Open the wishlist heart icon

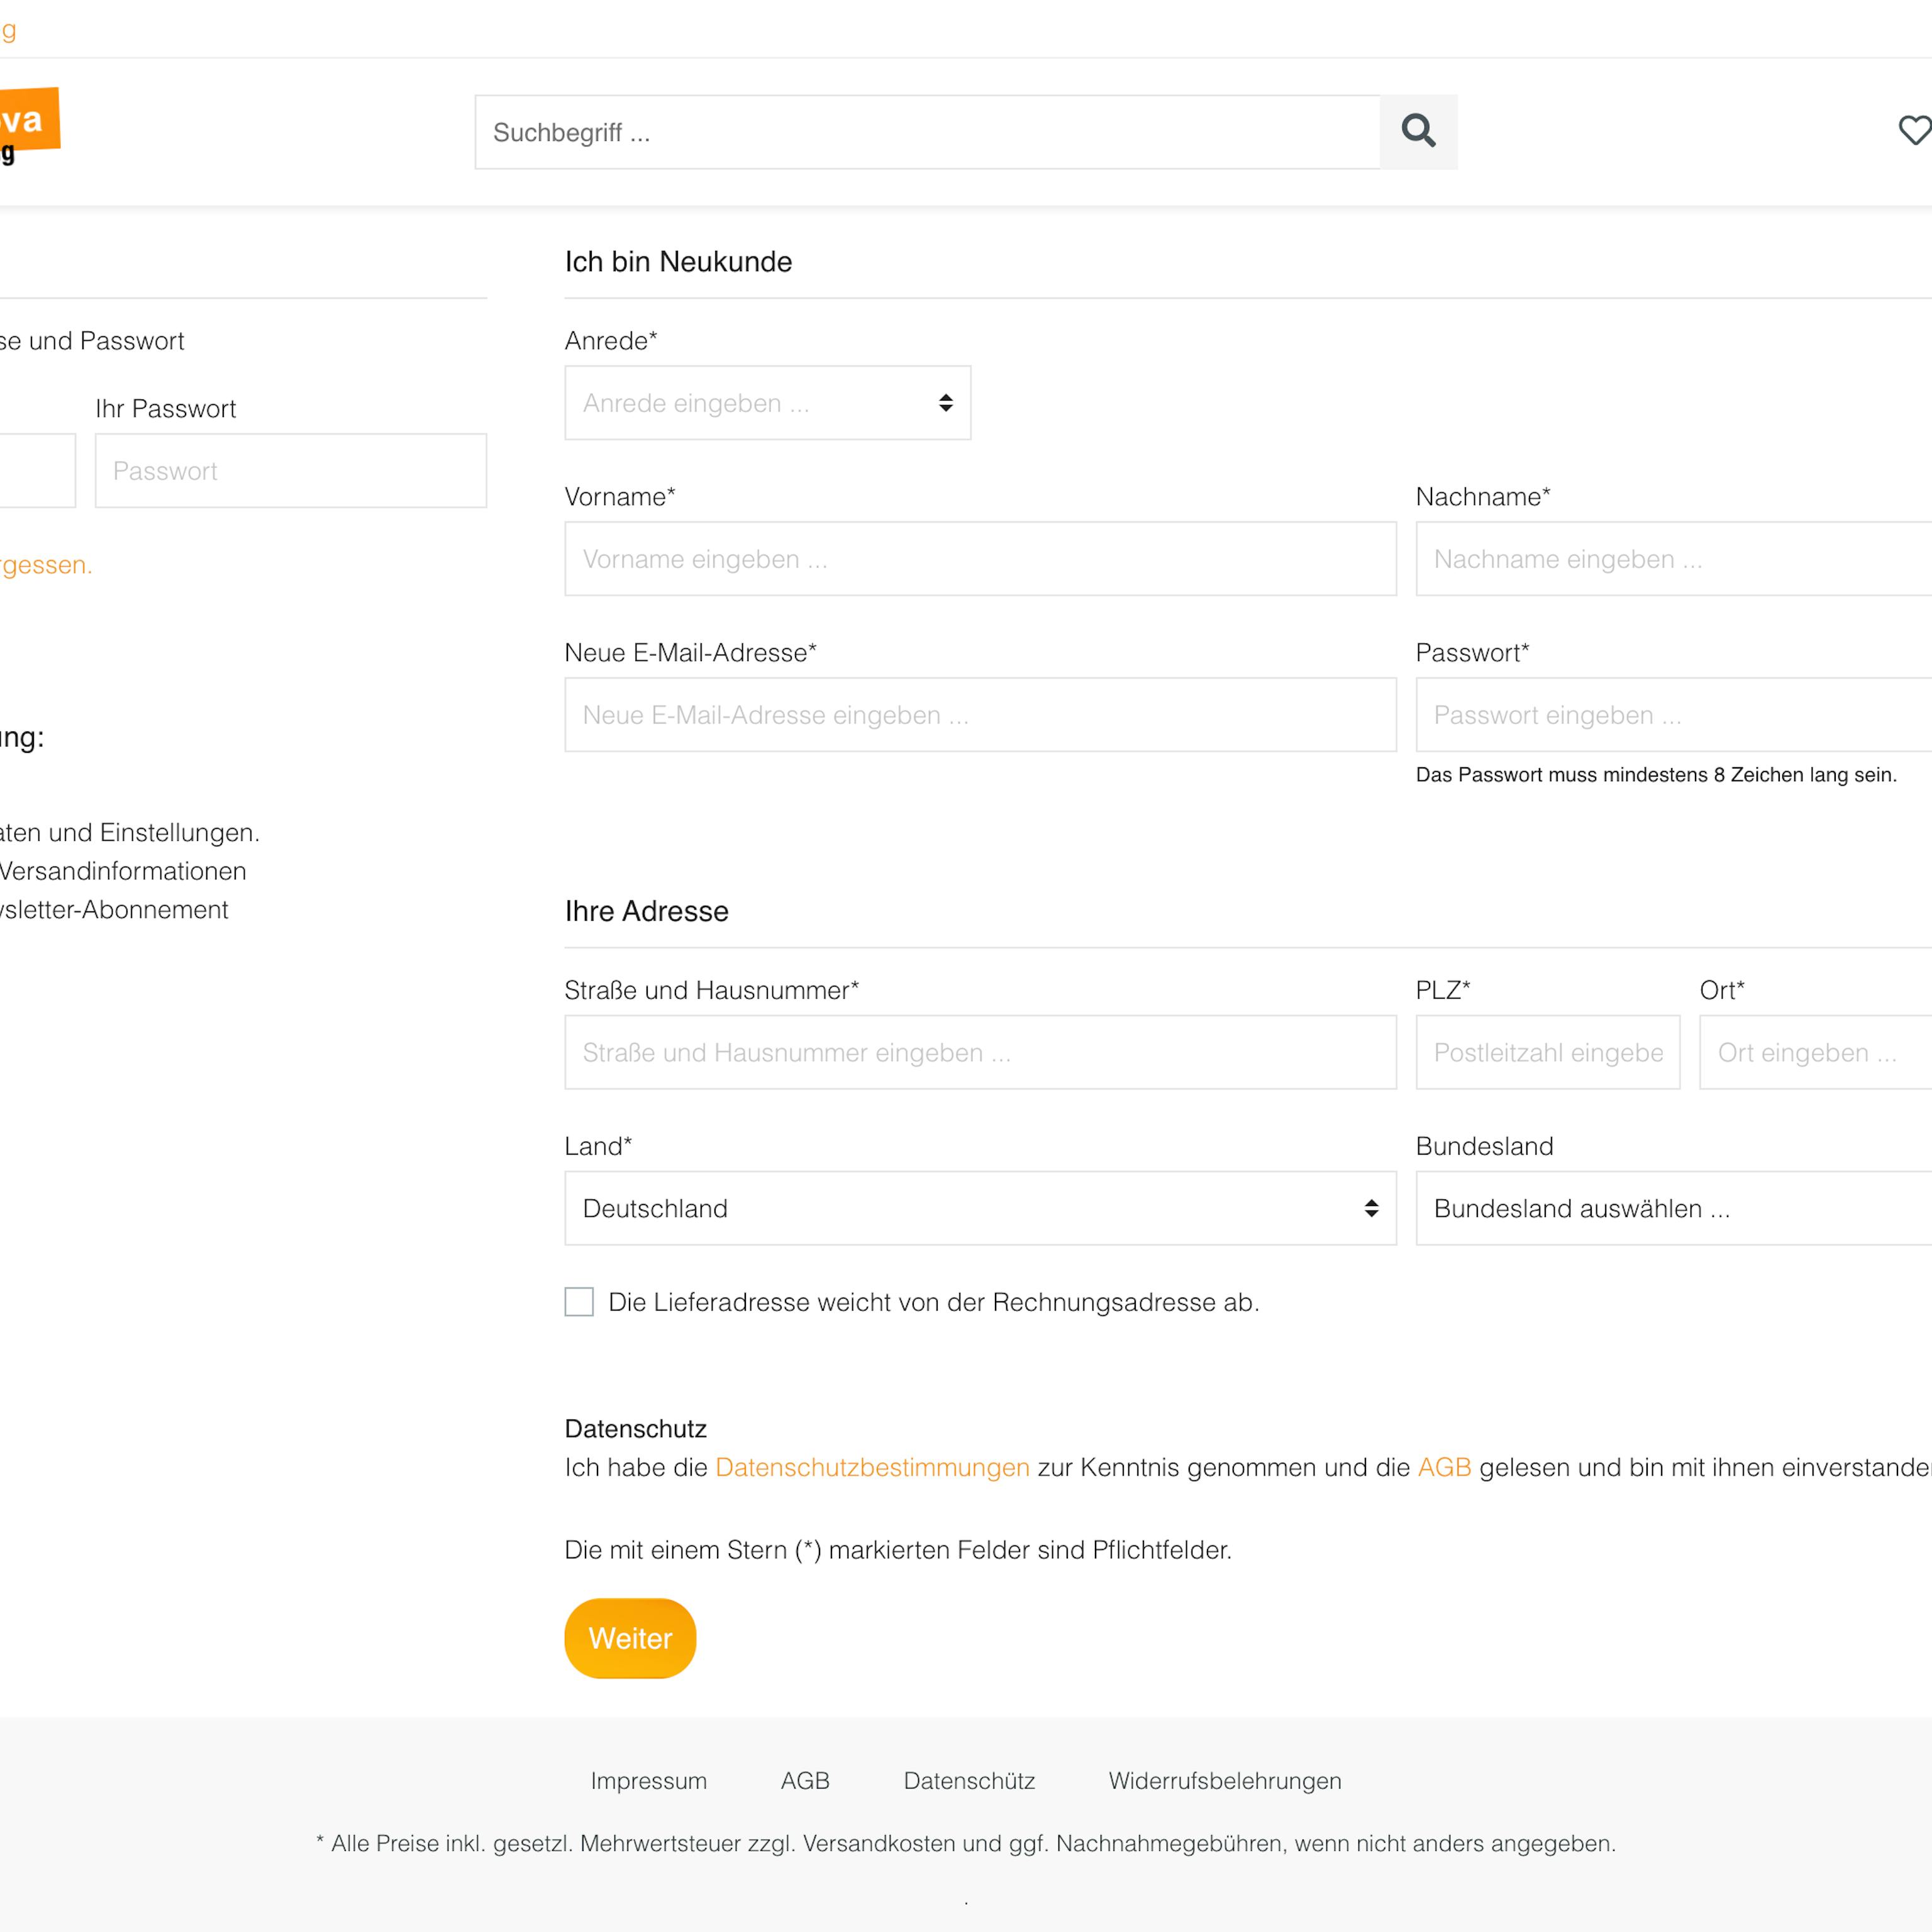point(1914,130)
